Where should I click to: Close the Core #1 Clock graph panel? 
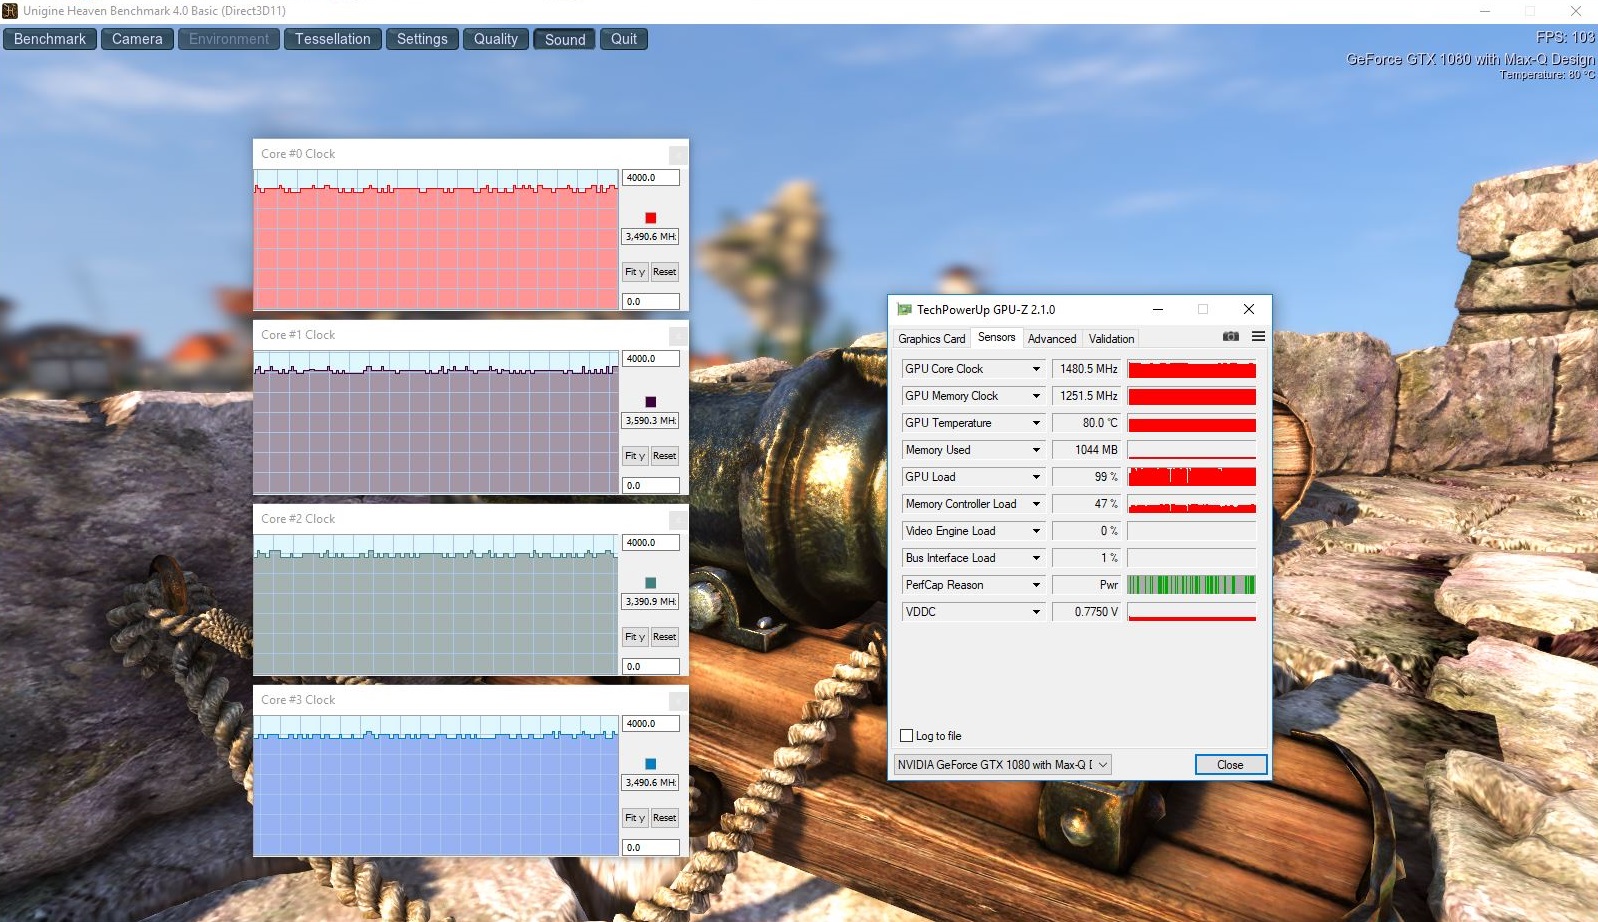tap(678, 336)
